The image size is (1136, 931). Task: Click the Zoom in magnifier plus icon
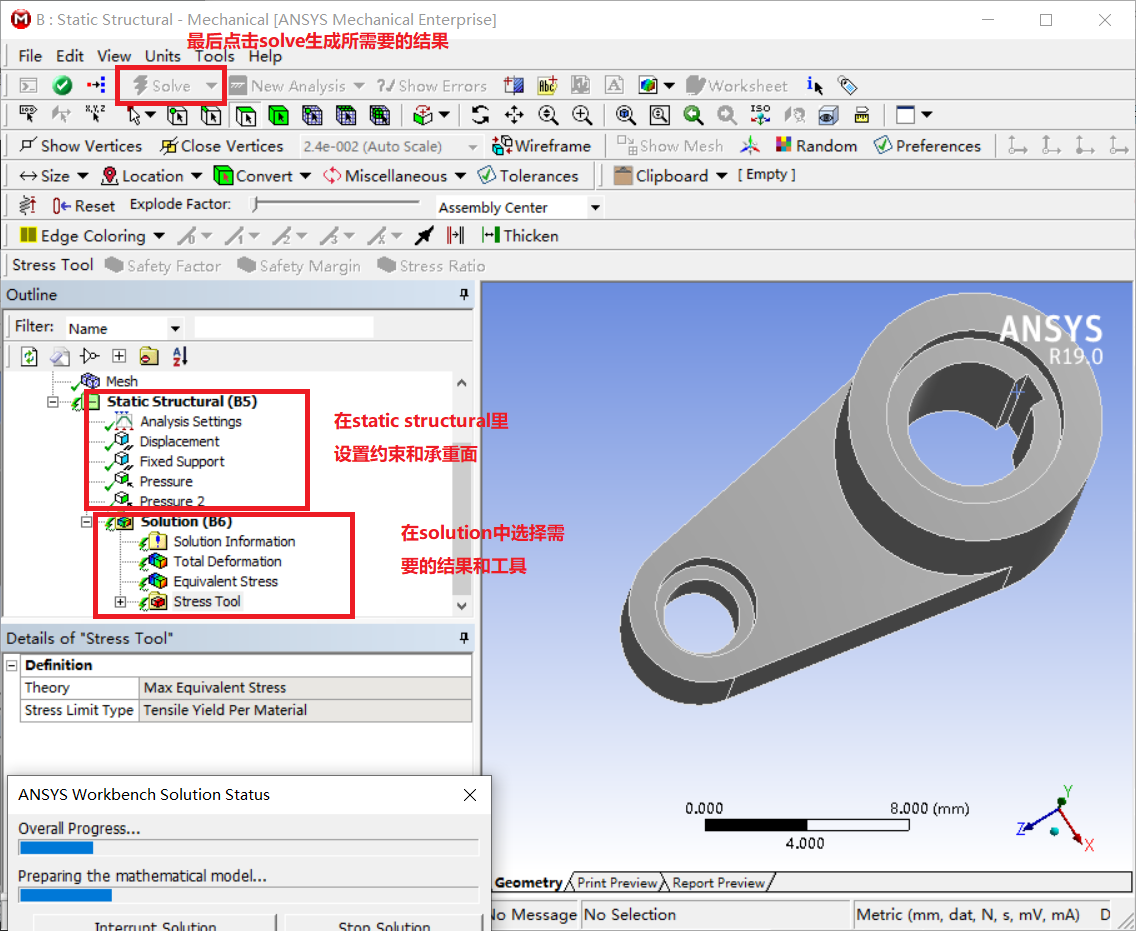click(582, 114)
